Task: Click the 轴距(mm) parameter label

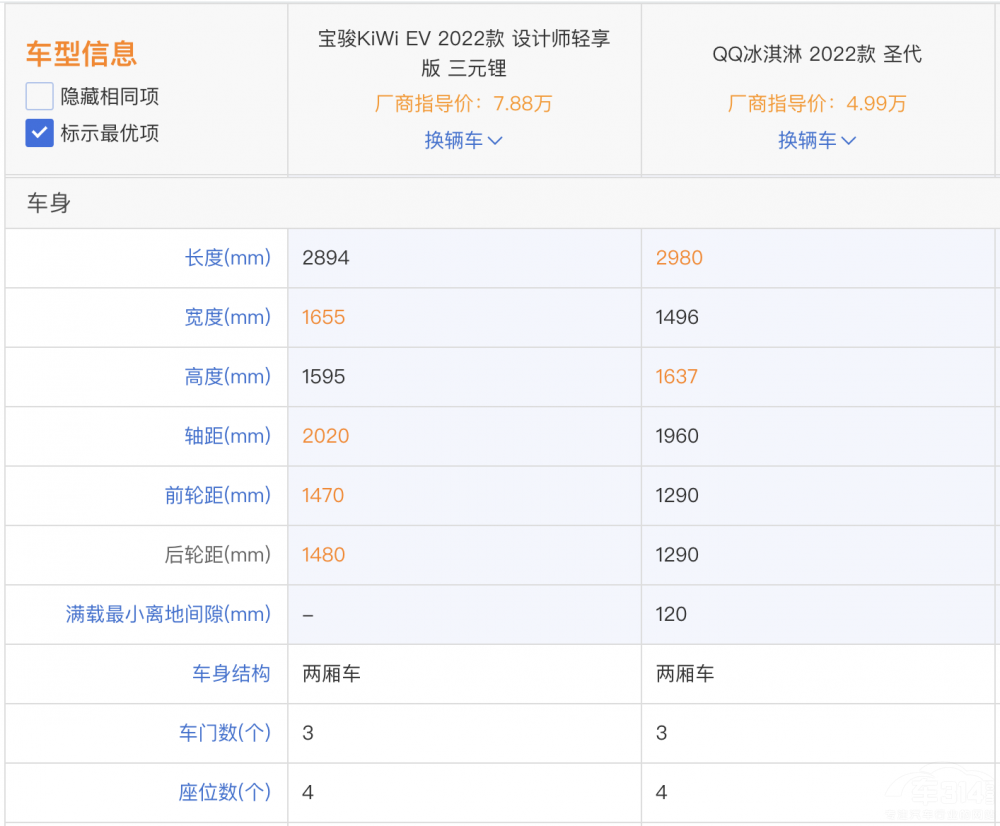Action: click(228, 436)
